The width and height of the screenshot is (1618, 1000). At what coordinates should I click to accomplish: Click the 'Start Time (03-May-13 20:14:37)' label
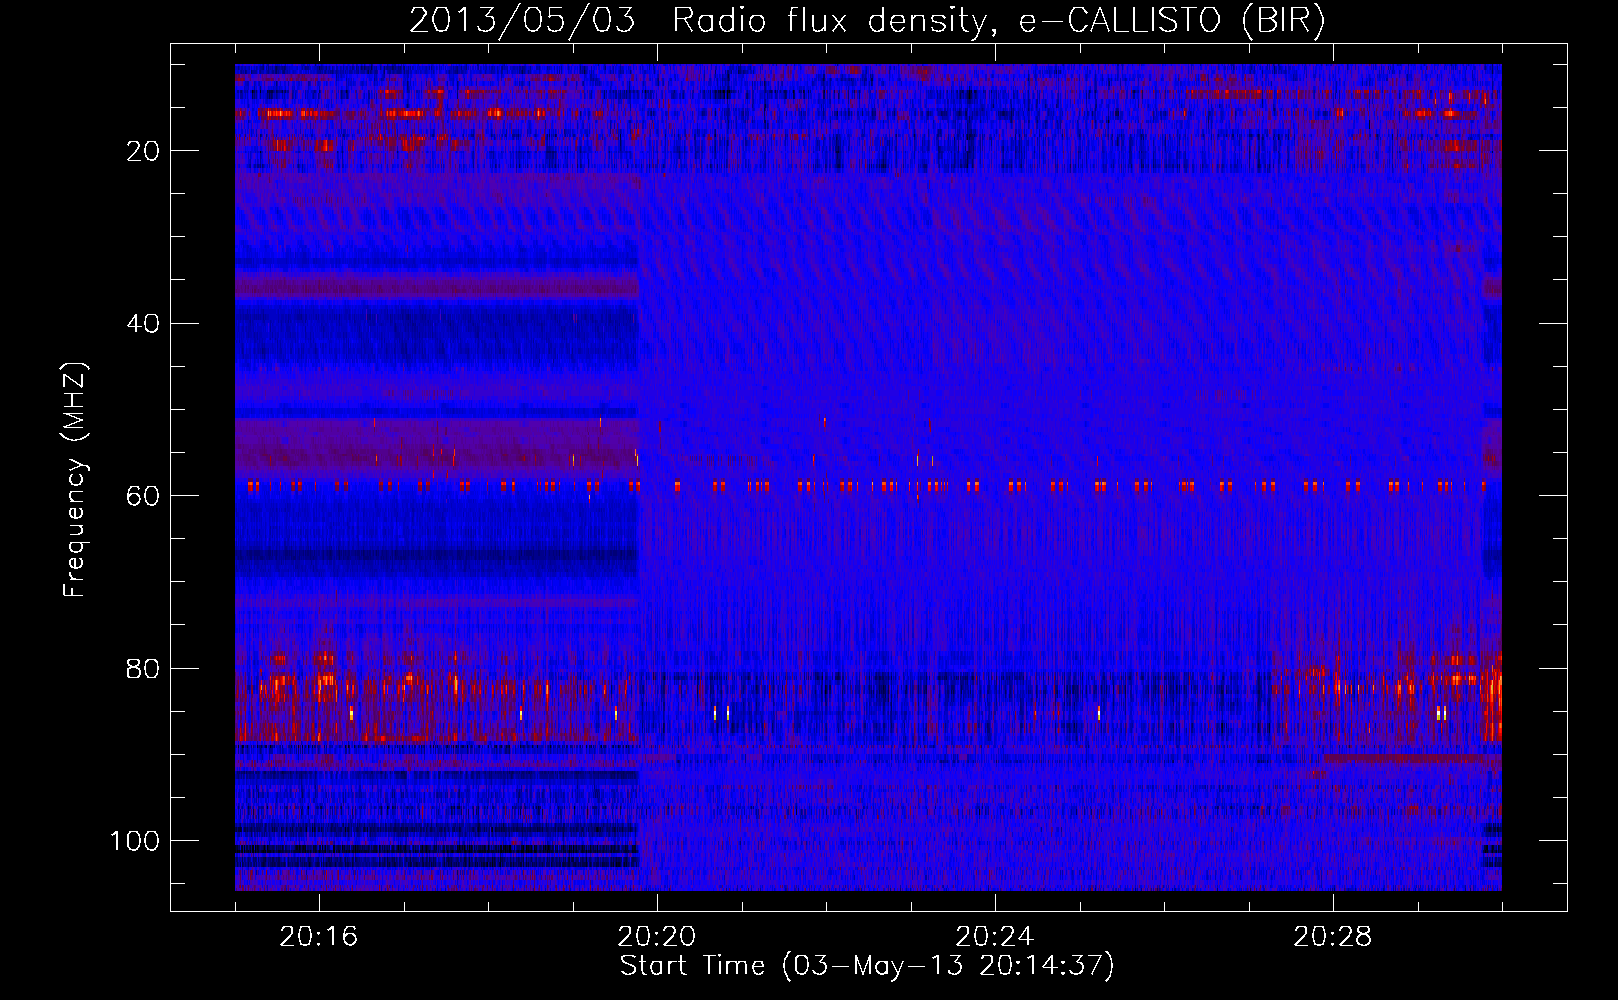click(867, 966)
